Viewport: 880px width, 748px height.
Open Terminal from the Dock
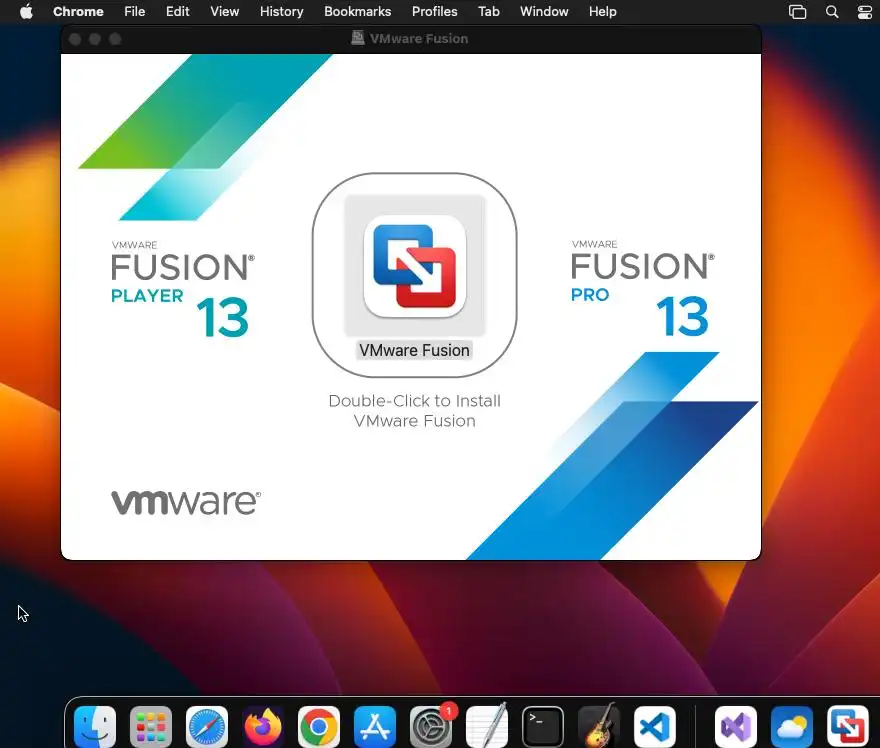pyautogui.click(x=543, y=727)
